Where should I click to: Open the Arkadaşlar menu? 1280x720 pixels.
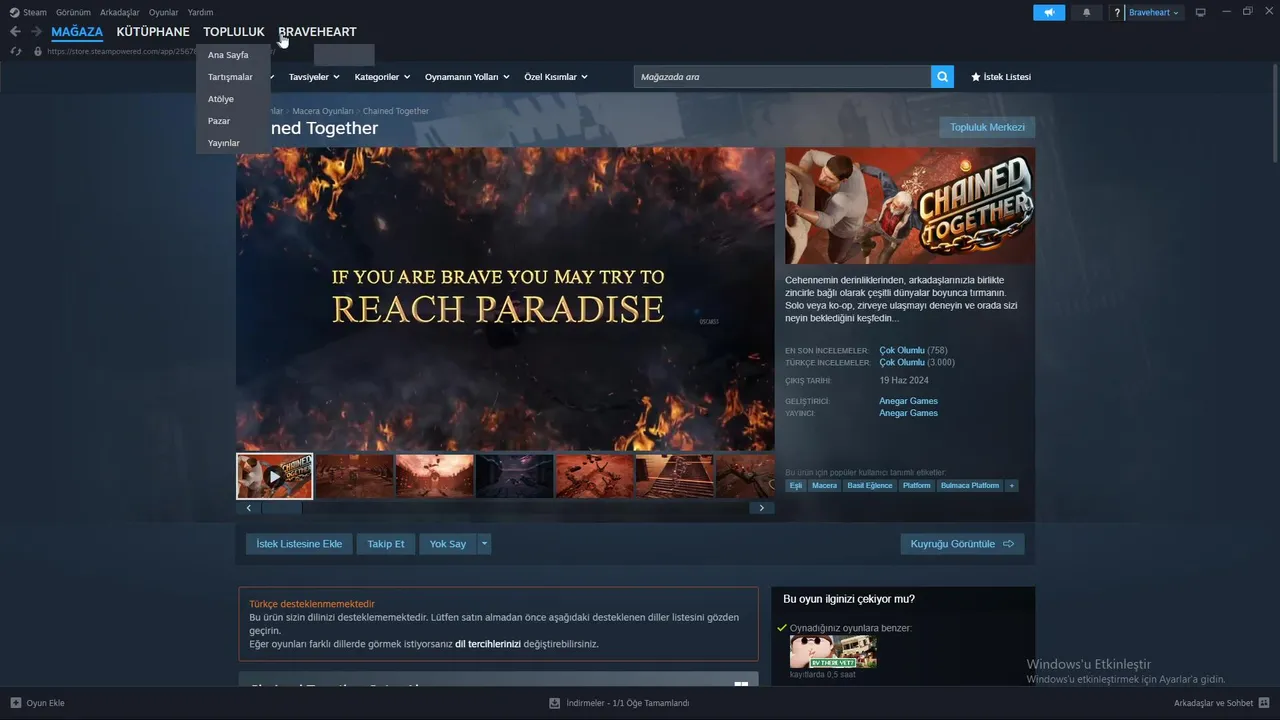coord(120,13)
